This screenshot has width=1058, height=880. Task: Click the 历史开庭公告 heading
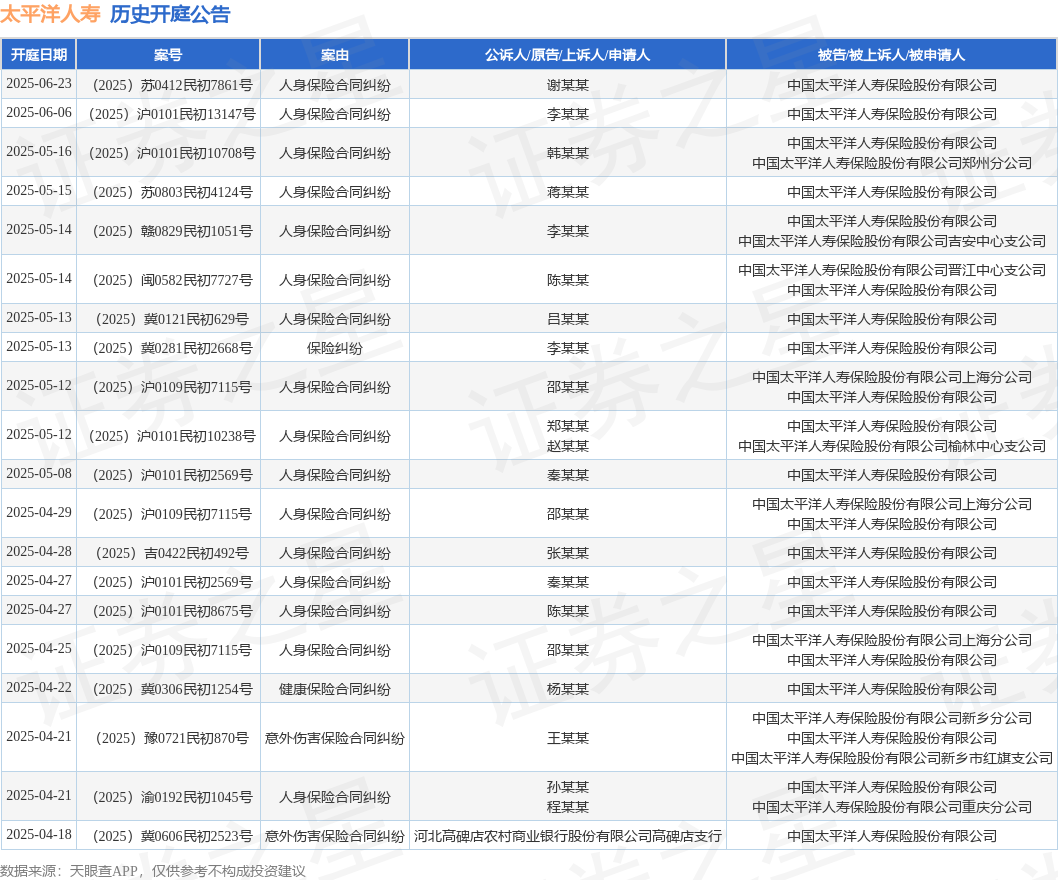point(170,13)
